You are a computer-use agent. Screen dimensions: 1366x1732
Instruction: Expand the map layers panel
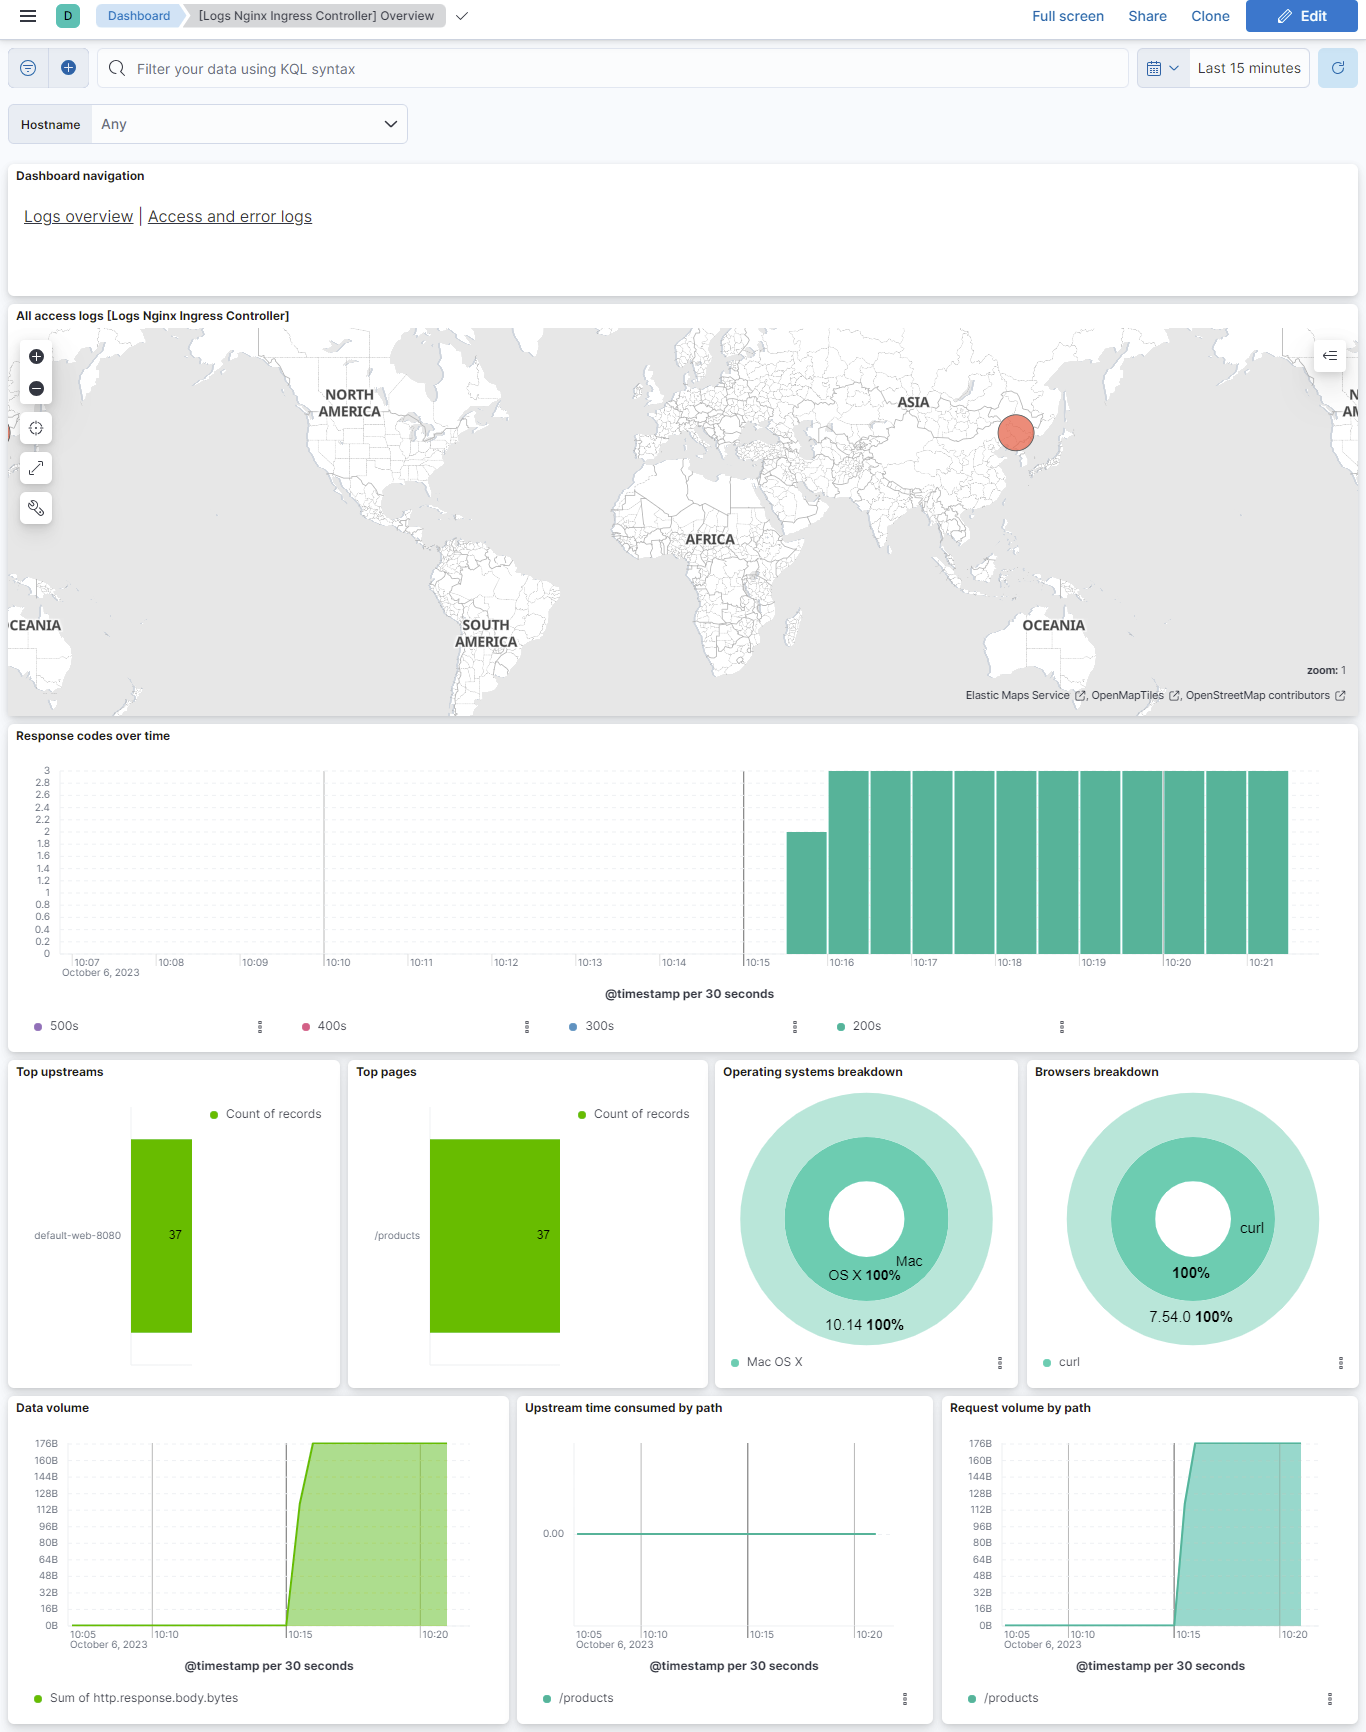(x=1329, y=355)
